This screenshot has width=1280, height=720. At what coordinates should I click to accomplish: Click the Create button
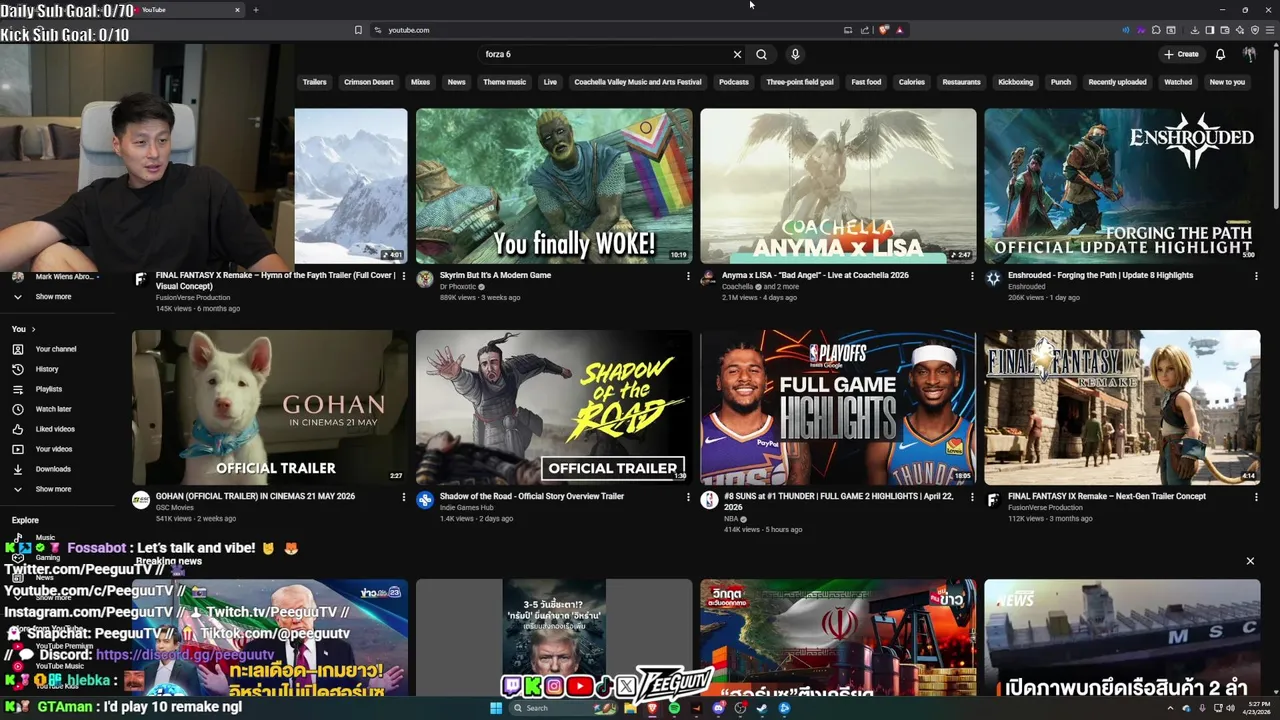point(1181,54)
